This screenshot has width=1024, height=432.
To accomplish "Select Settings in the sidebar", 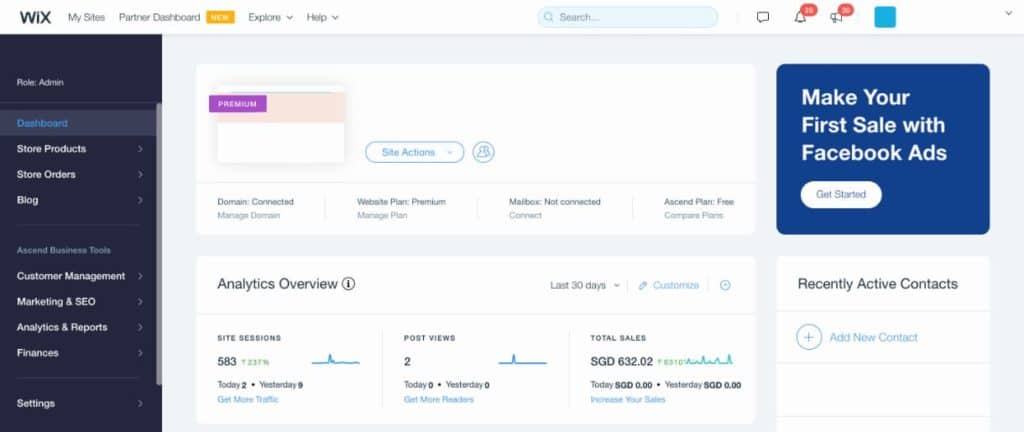I will coord(36,403).
